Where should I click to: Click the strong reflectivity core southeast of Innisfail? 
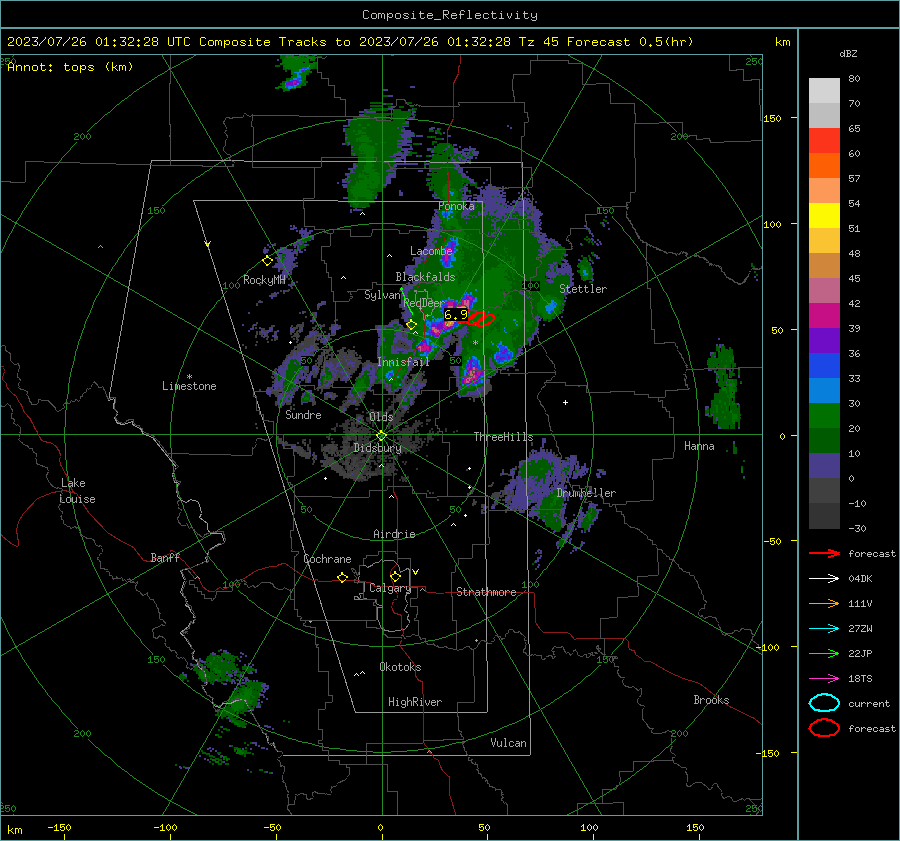(472, 372)
